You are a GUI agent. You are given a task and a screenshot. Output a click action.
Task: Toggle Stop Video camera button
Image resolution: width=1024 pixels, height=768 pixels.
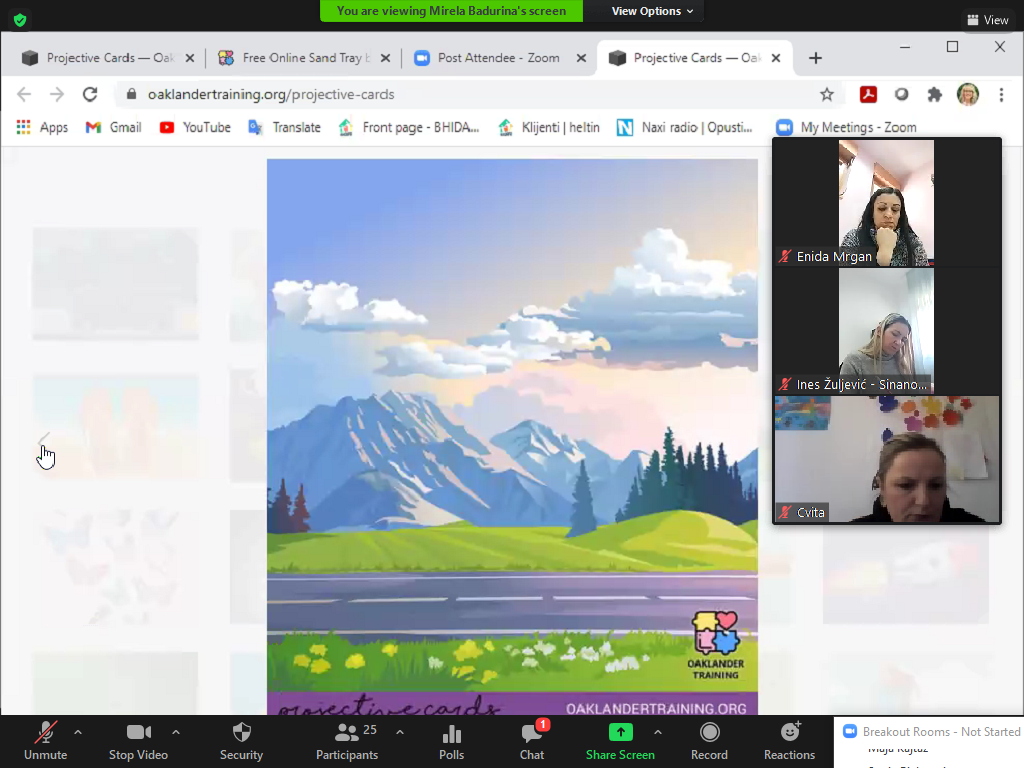138,740
